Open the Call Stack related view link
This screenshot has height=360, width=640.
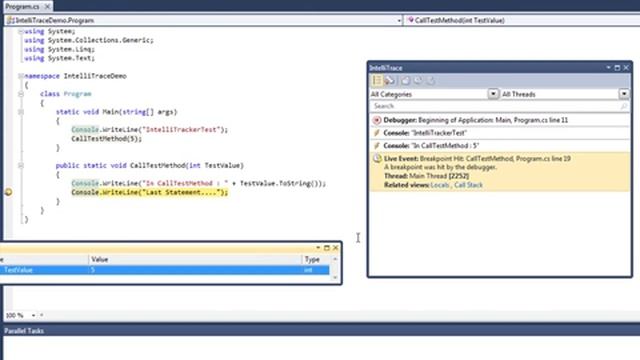(x=468, y=185)
